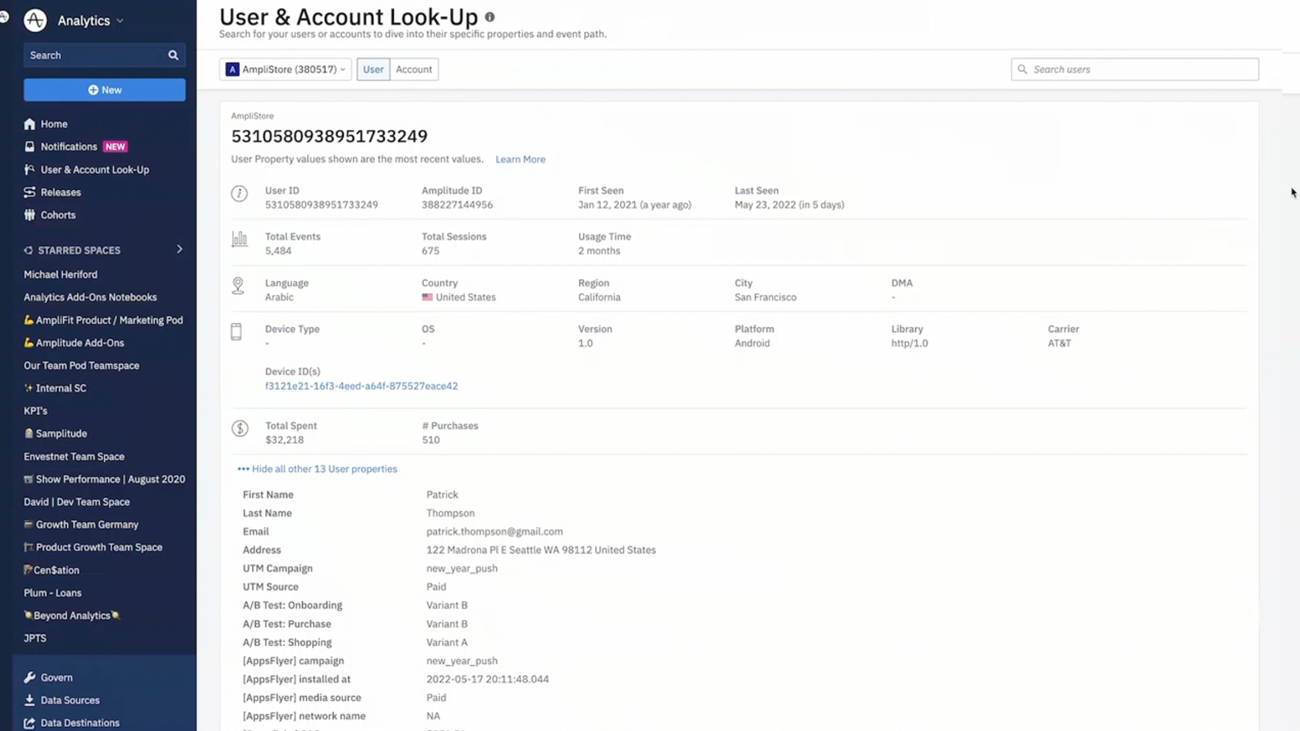Click the Search users input field
Screen dimensions: 1300x731
tap(1140, 70)
